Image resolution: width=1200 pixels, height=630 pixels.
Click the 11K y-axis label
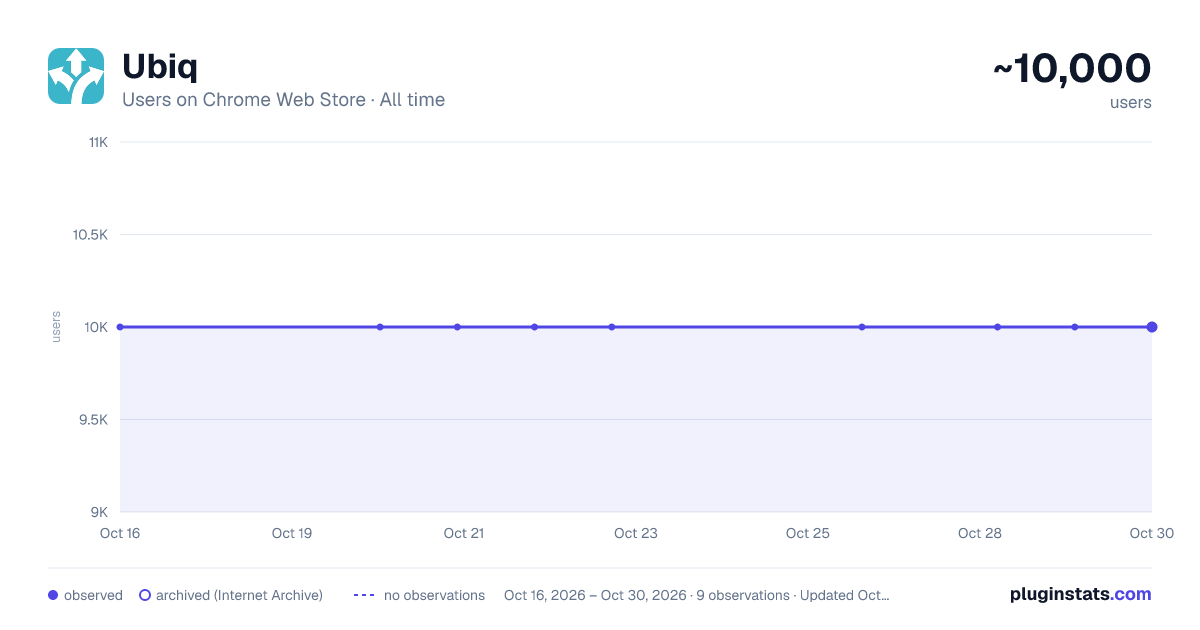(x=98, y=142)
